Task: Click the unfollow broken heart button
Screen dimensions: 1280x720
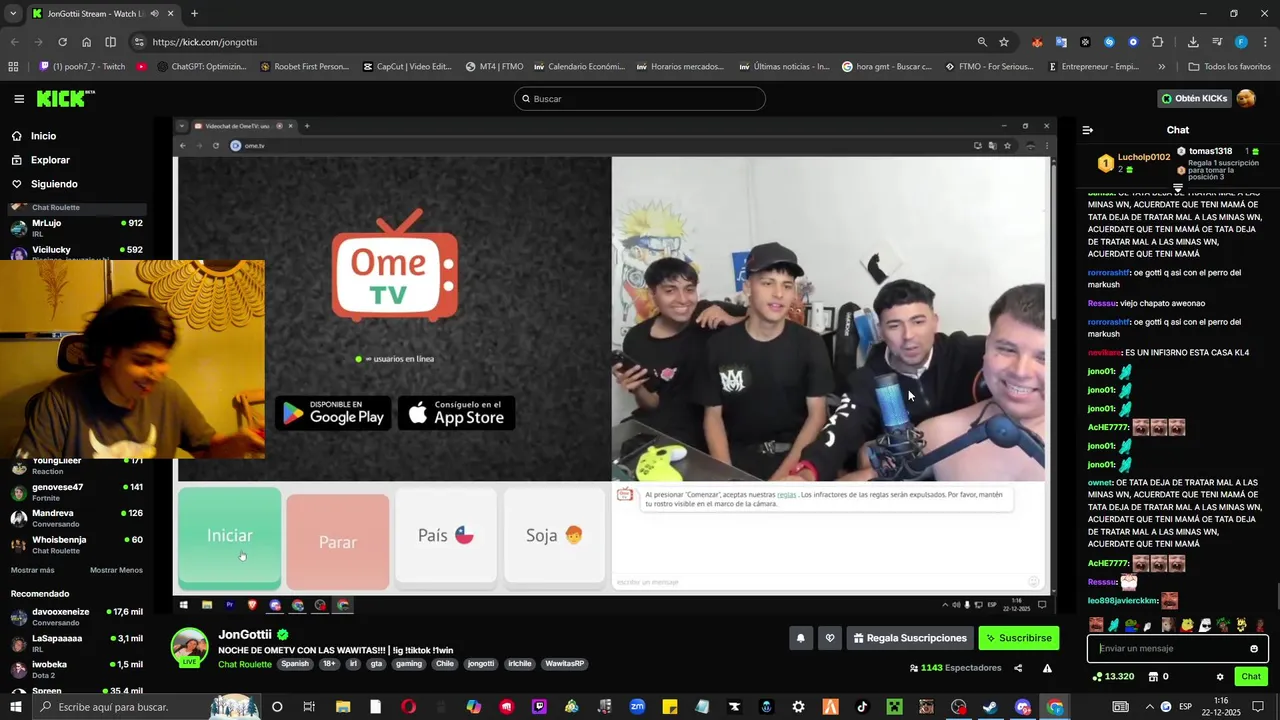Action: [x=829, y=638]
